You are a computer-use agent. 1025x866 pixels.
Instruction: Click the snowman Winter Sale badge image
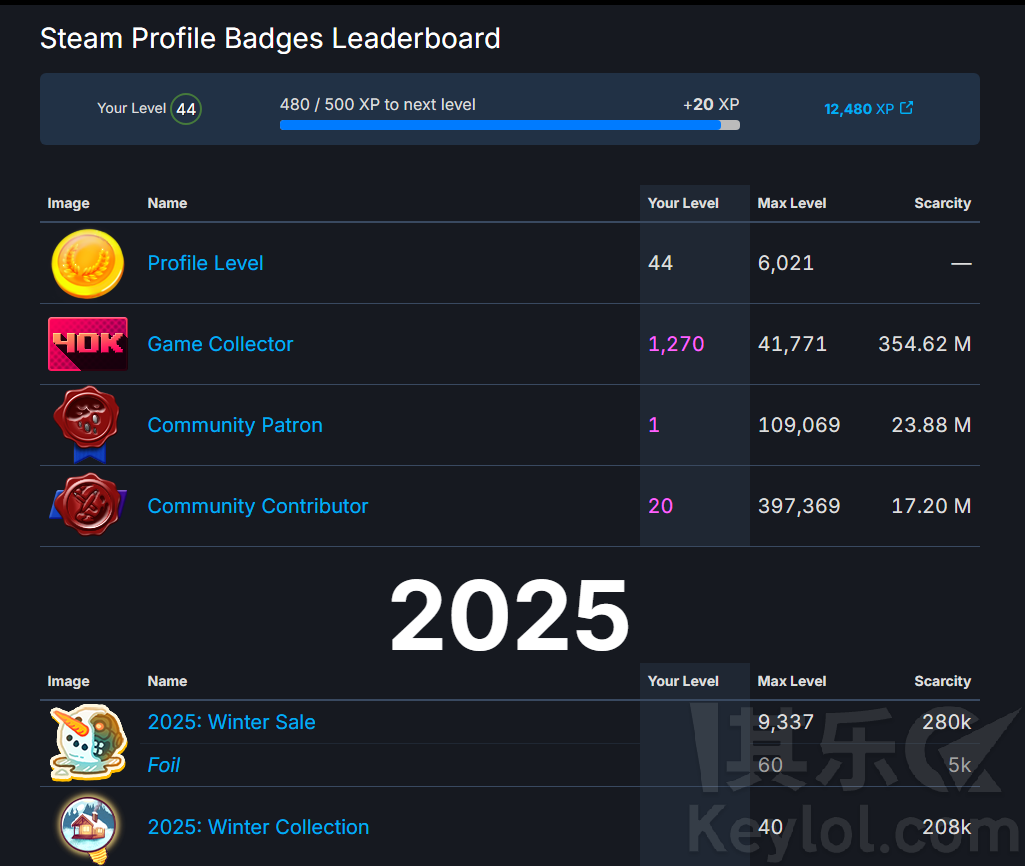[x=88, y=743]
